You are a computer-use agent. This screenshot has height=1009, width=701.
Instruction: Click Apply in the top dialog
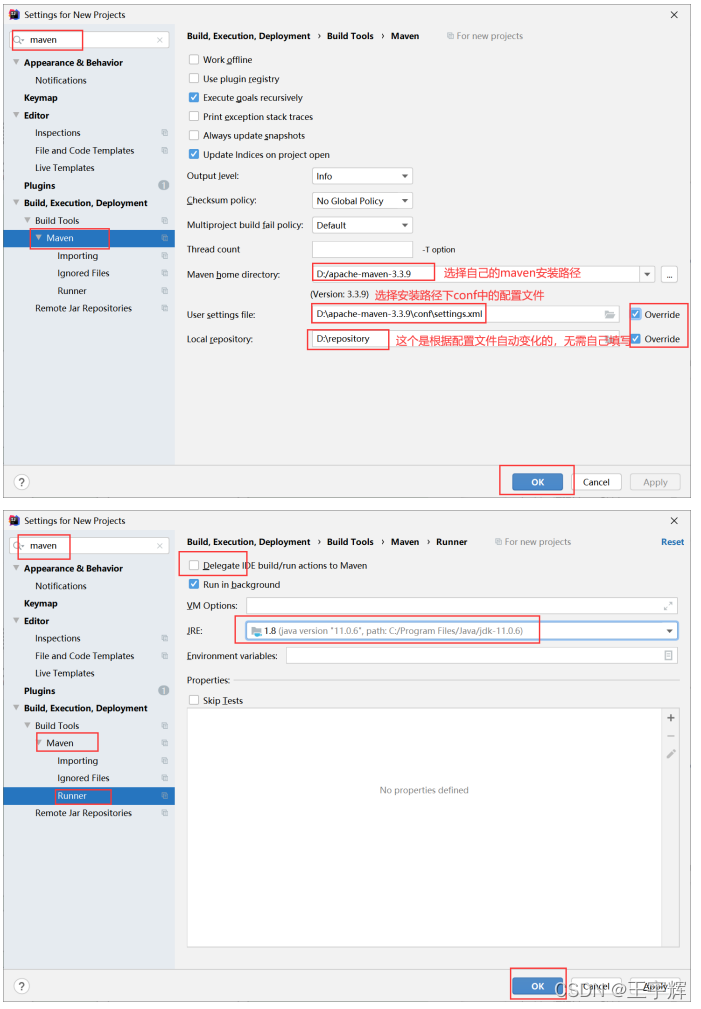click(655, 482)
